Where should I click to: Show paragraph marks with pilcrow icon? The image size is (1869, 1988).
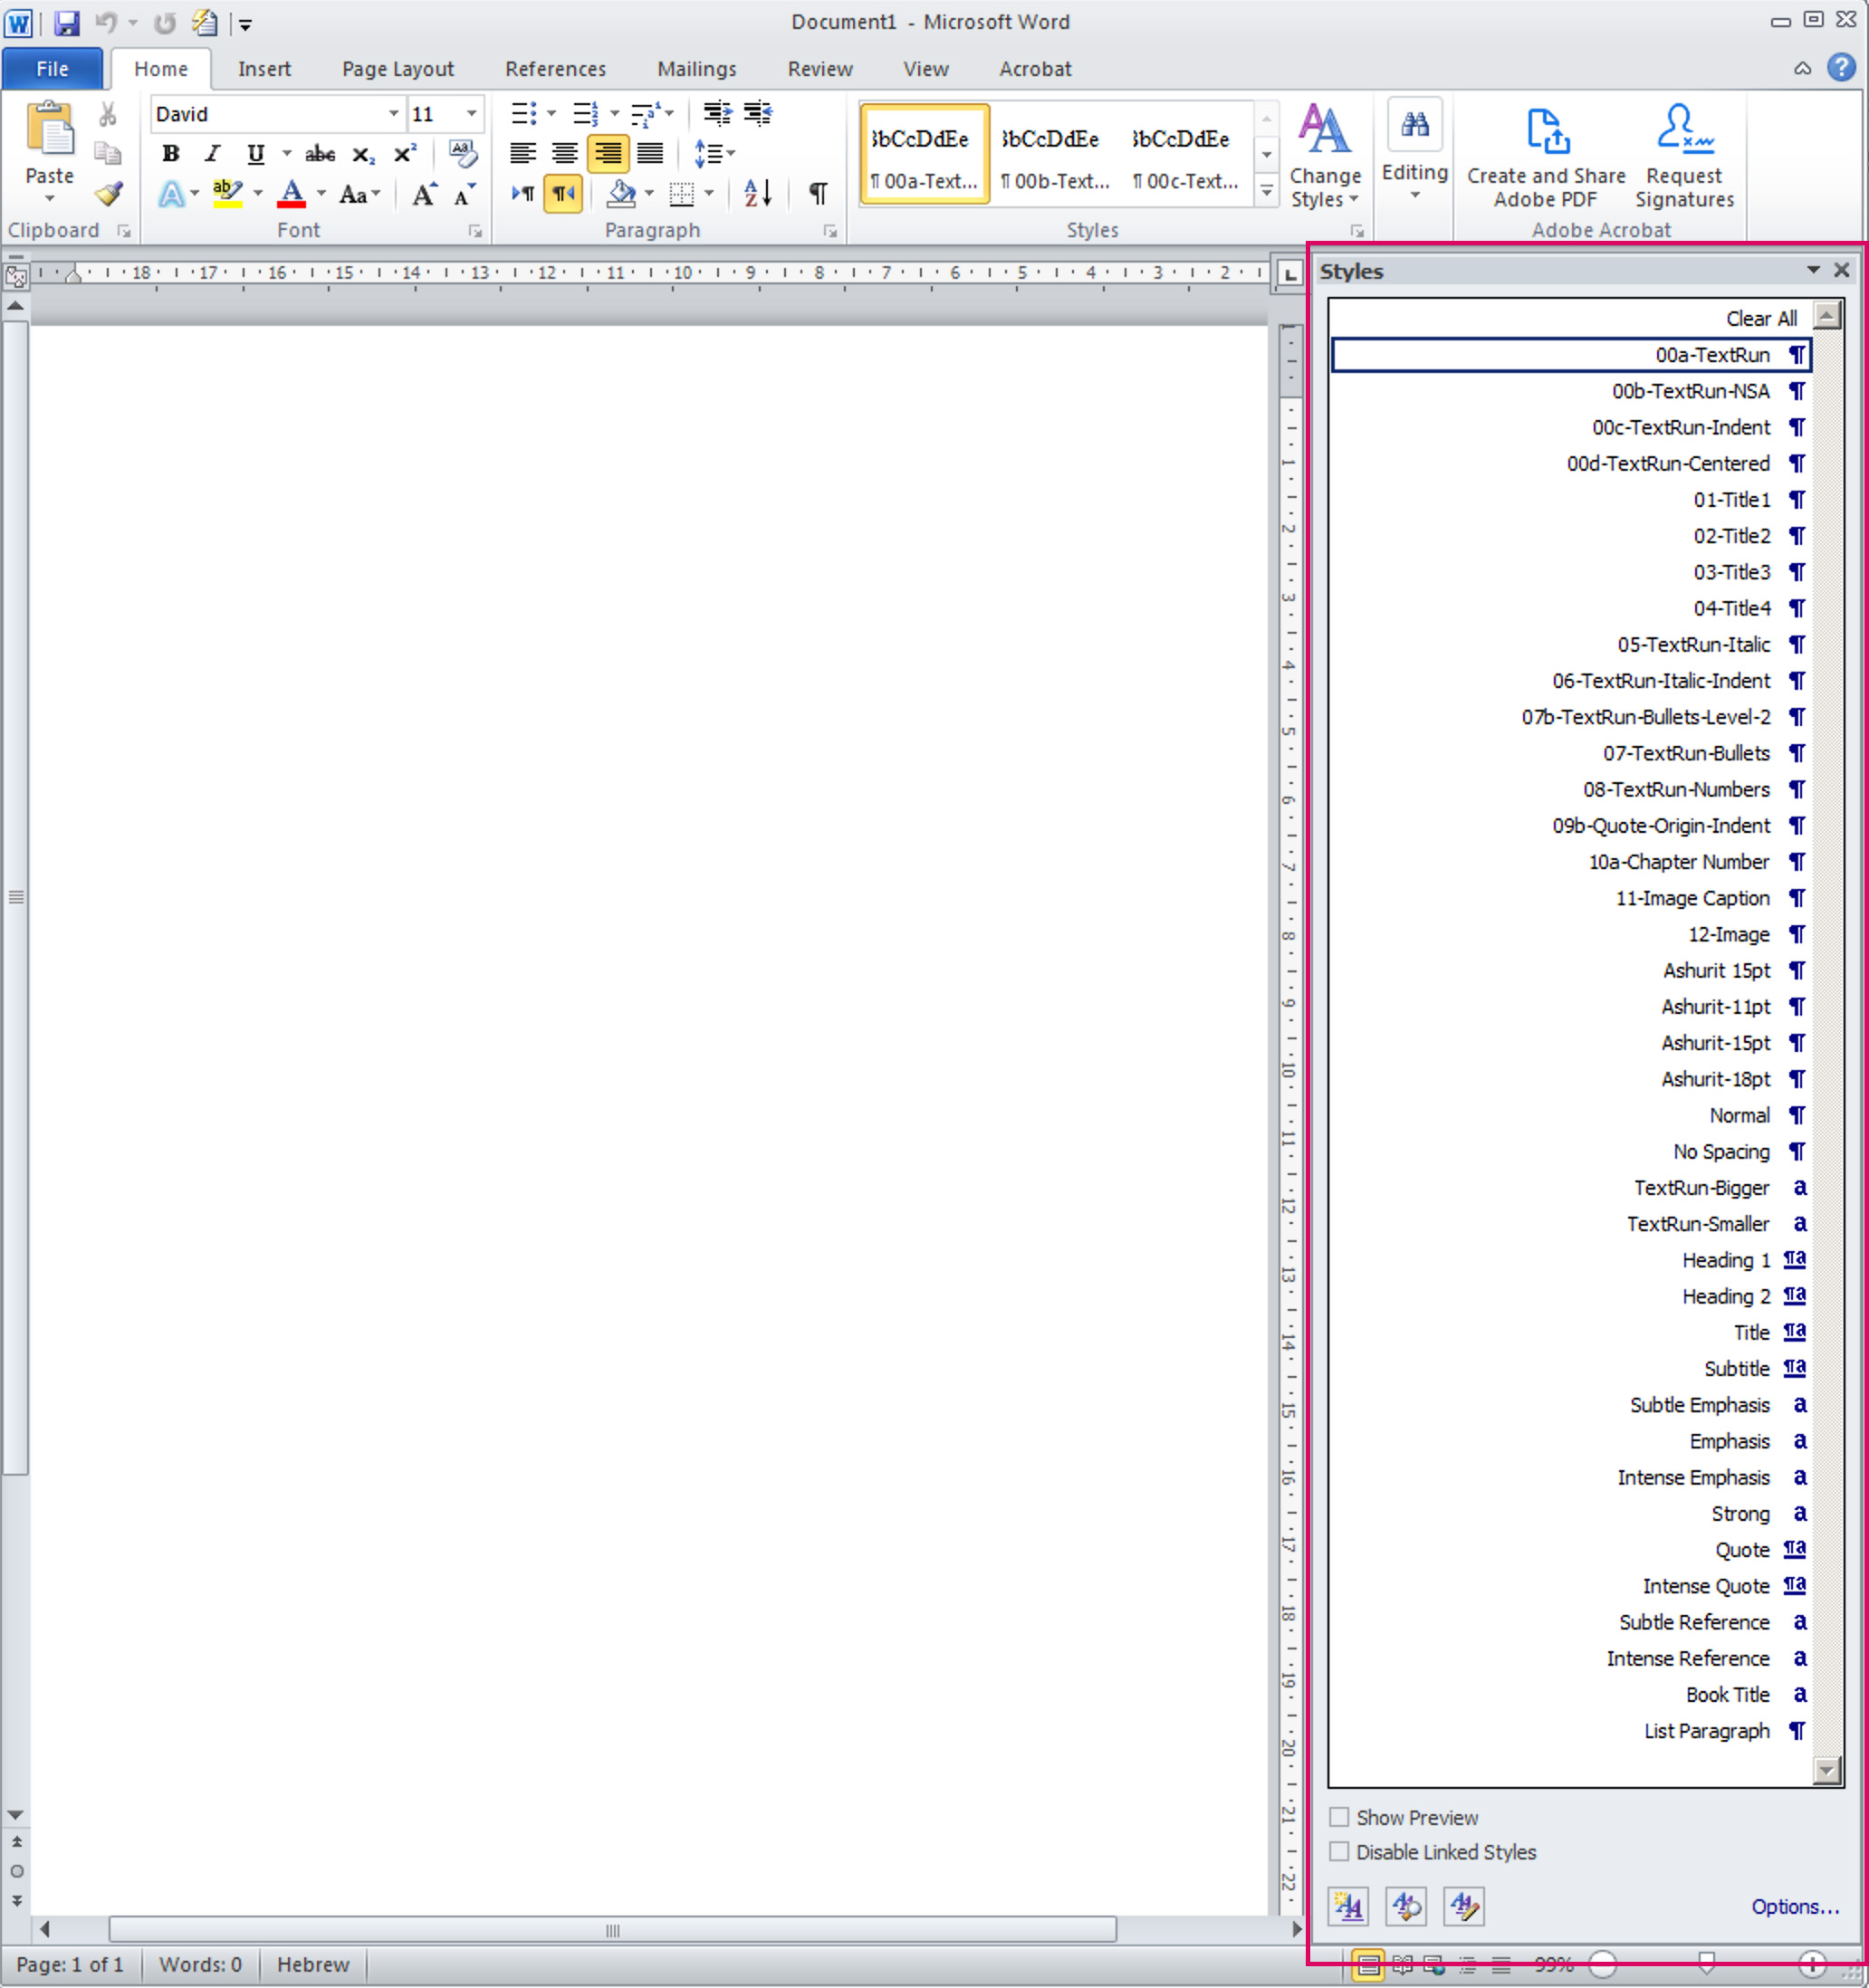[x=817, y=193]
